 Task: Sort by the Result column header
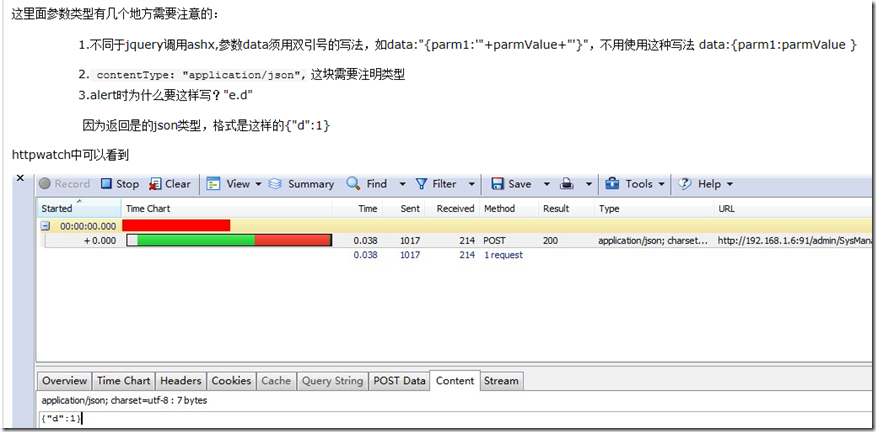point(566,208)
